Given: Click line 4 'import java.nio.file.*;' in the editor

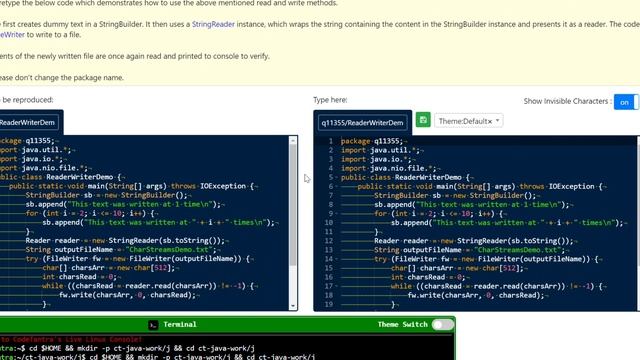Looking at the screenshot, I should coord(390,169).
